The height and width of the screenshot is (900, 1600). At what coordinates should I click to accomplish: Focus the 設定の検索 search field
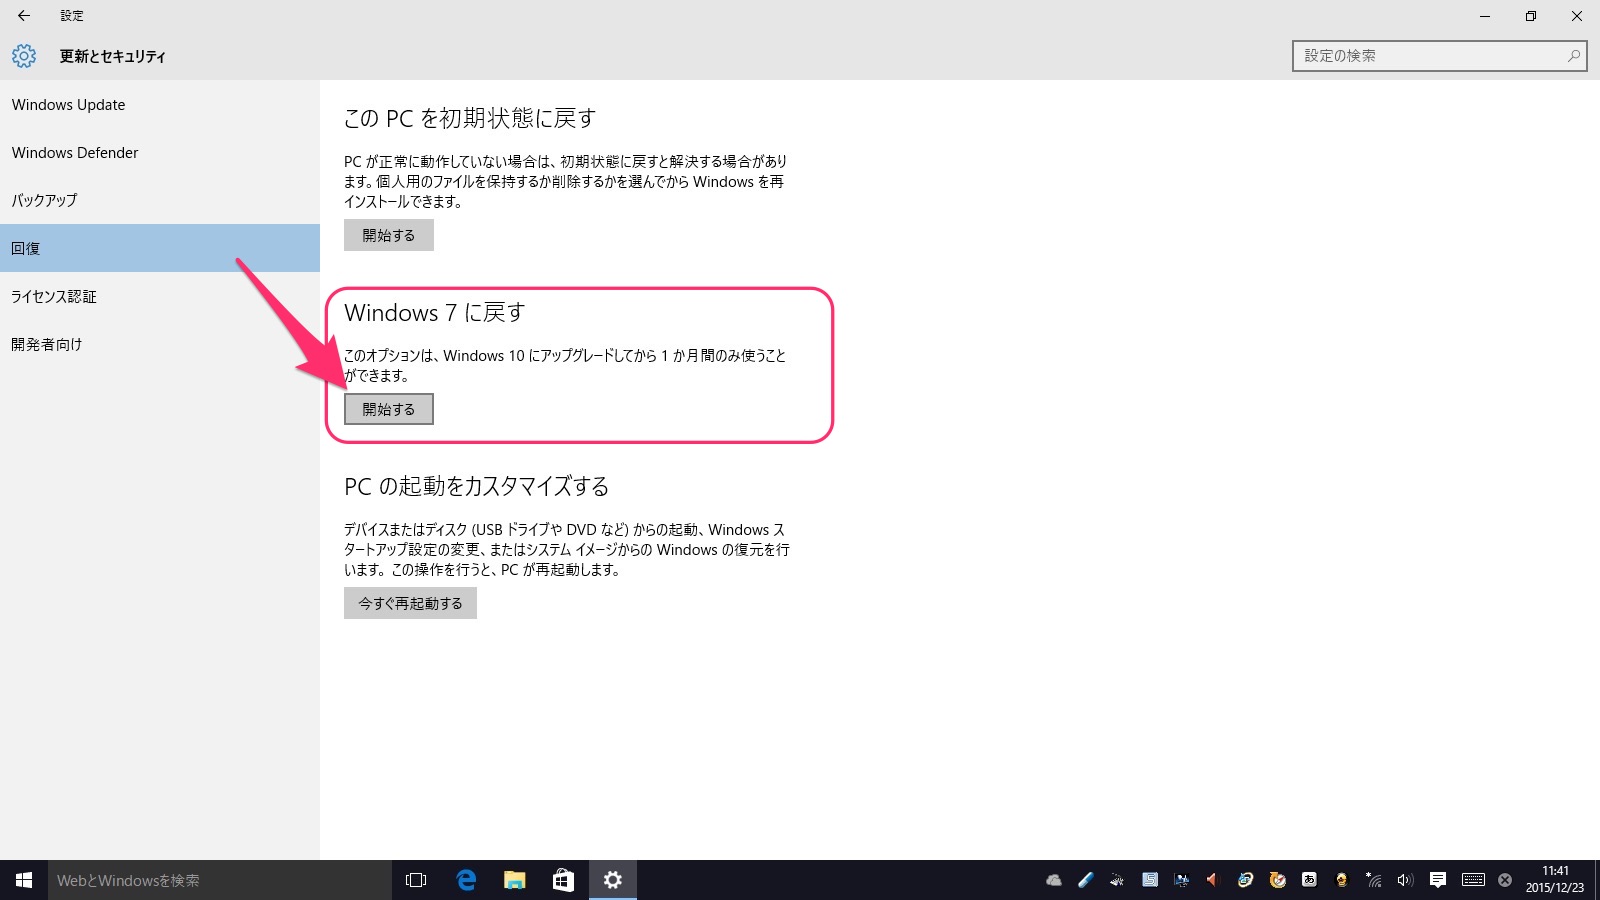coord(1438,56)
